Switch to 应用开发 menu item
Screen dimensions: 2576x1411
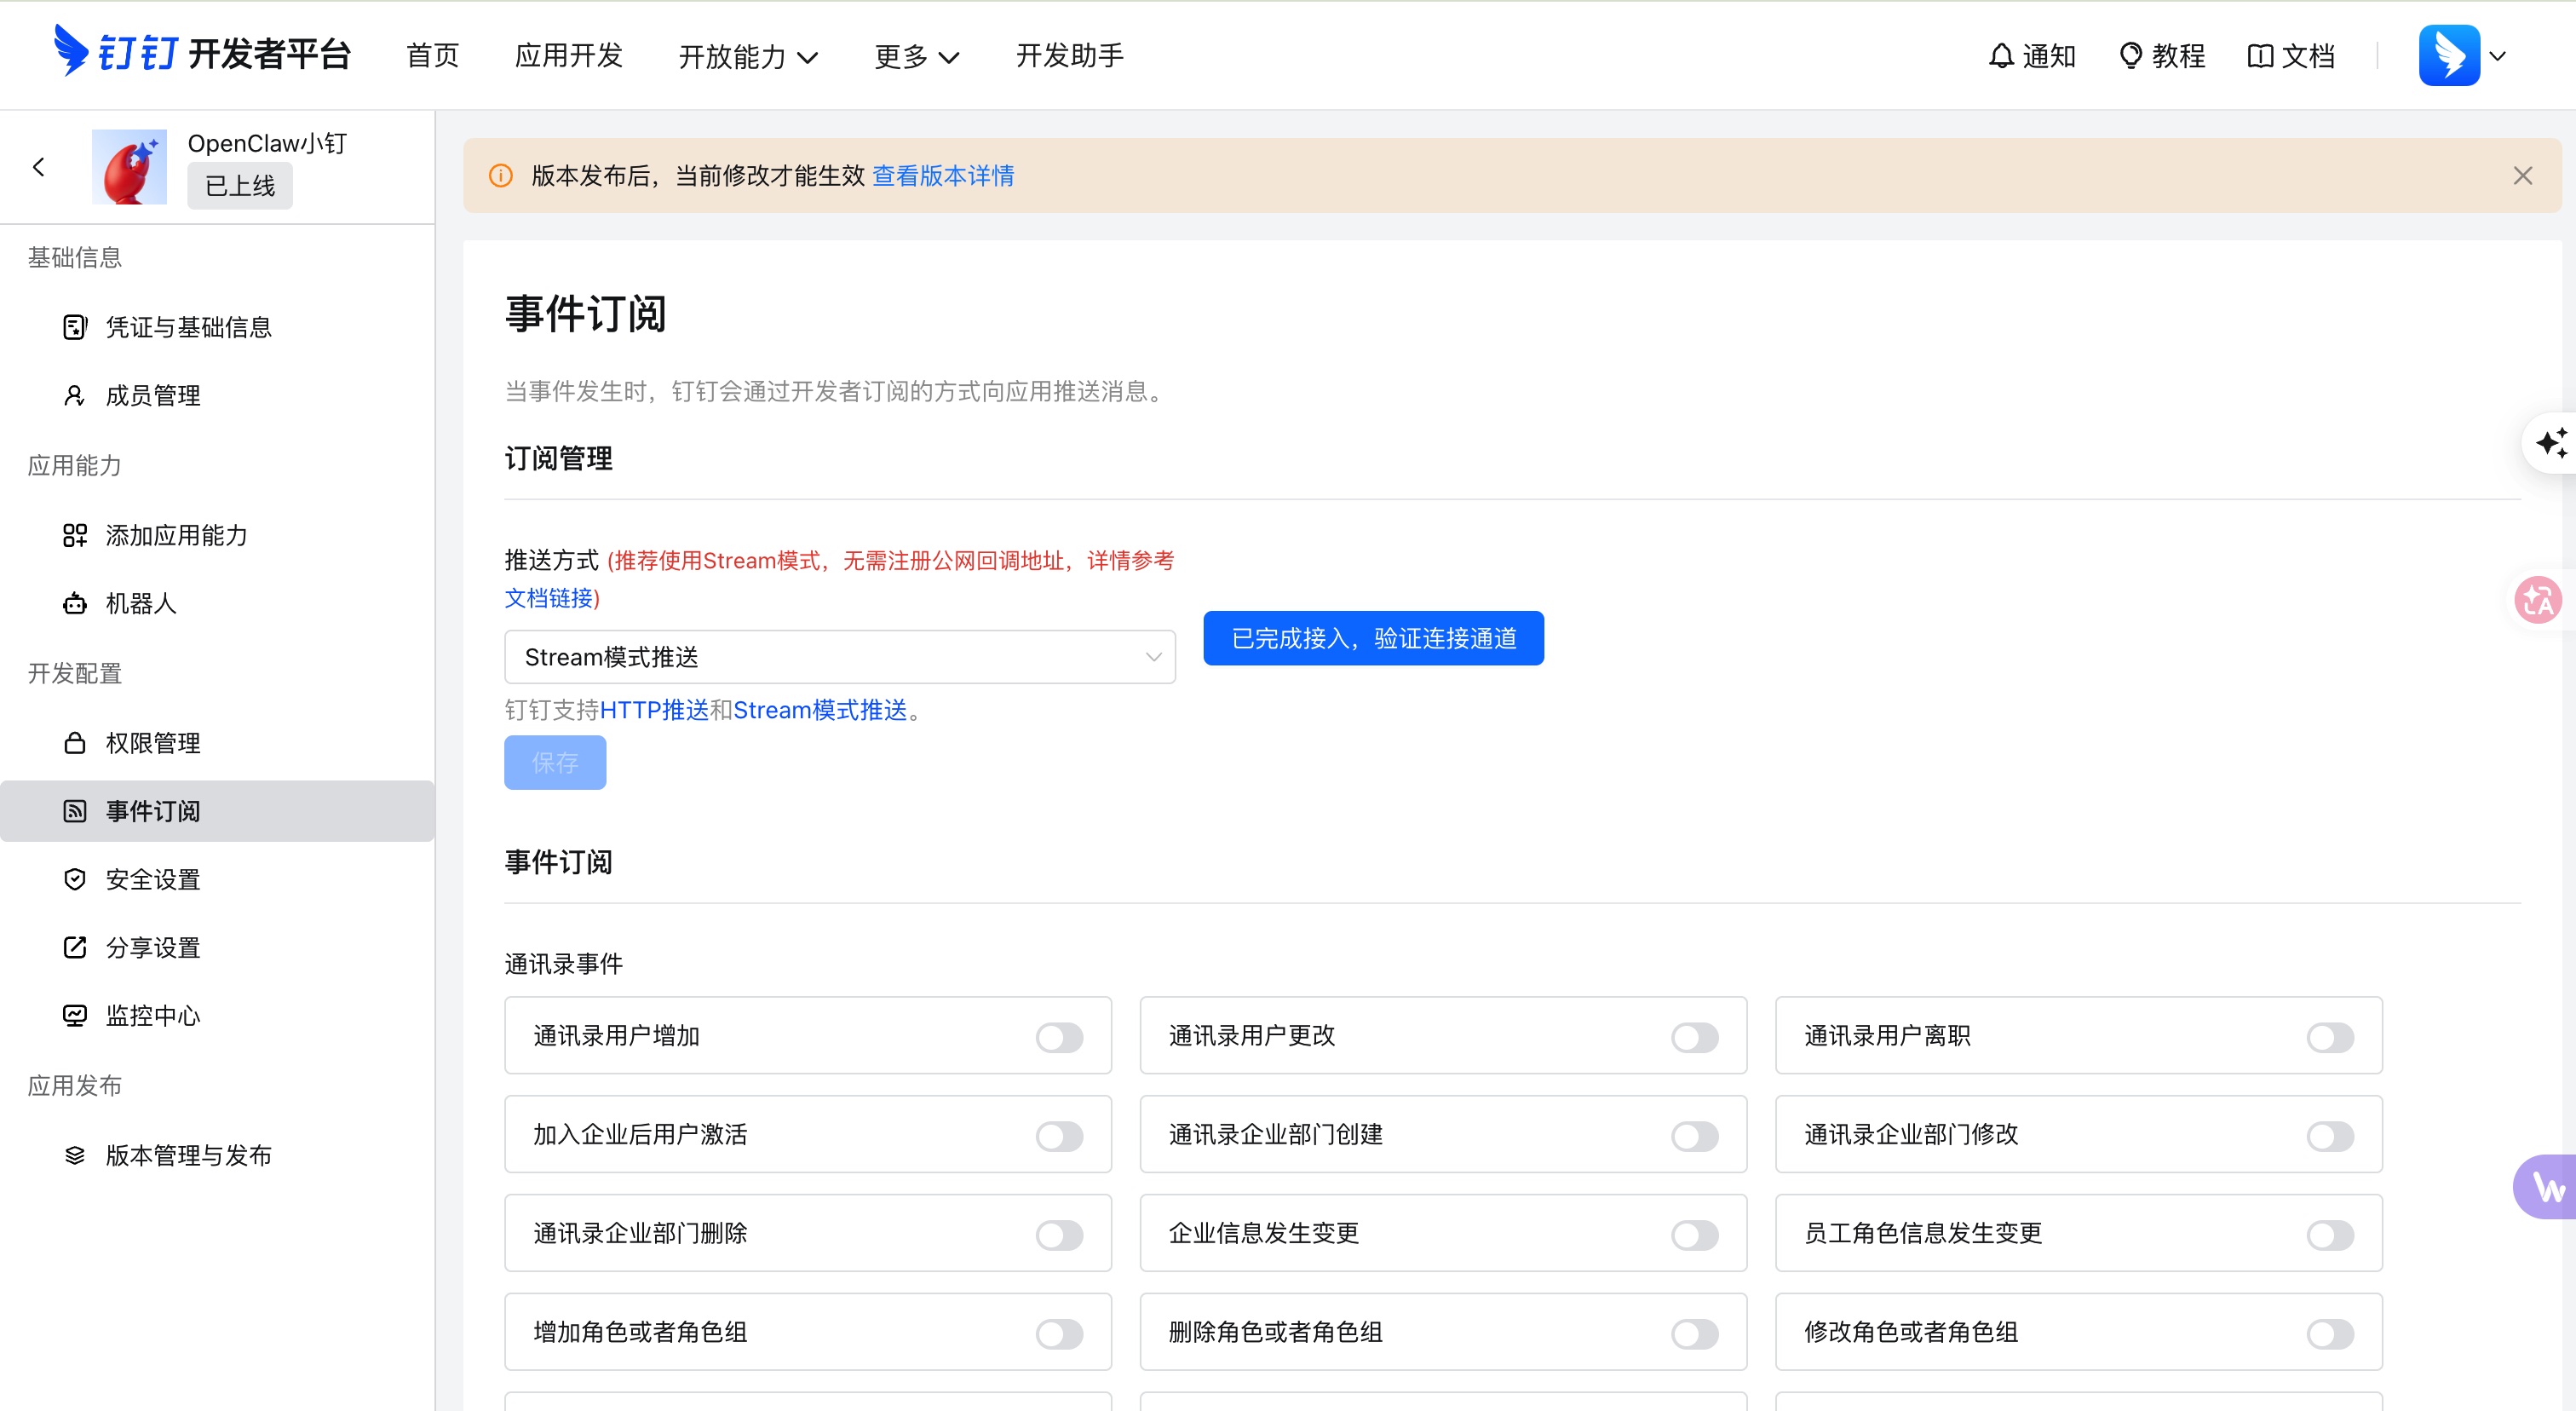point(568,57)
